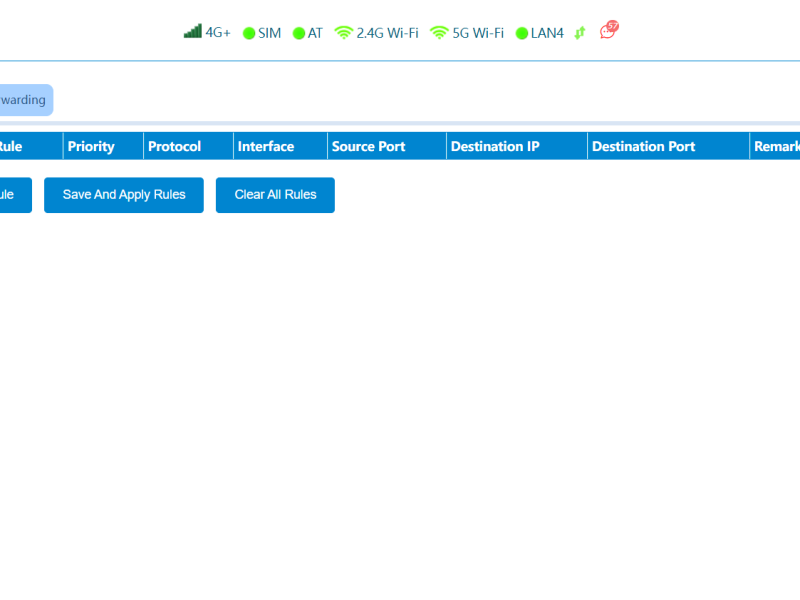800x600 pixels.
Task: Click the Destination IP column header
Action: click(495, 146)
